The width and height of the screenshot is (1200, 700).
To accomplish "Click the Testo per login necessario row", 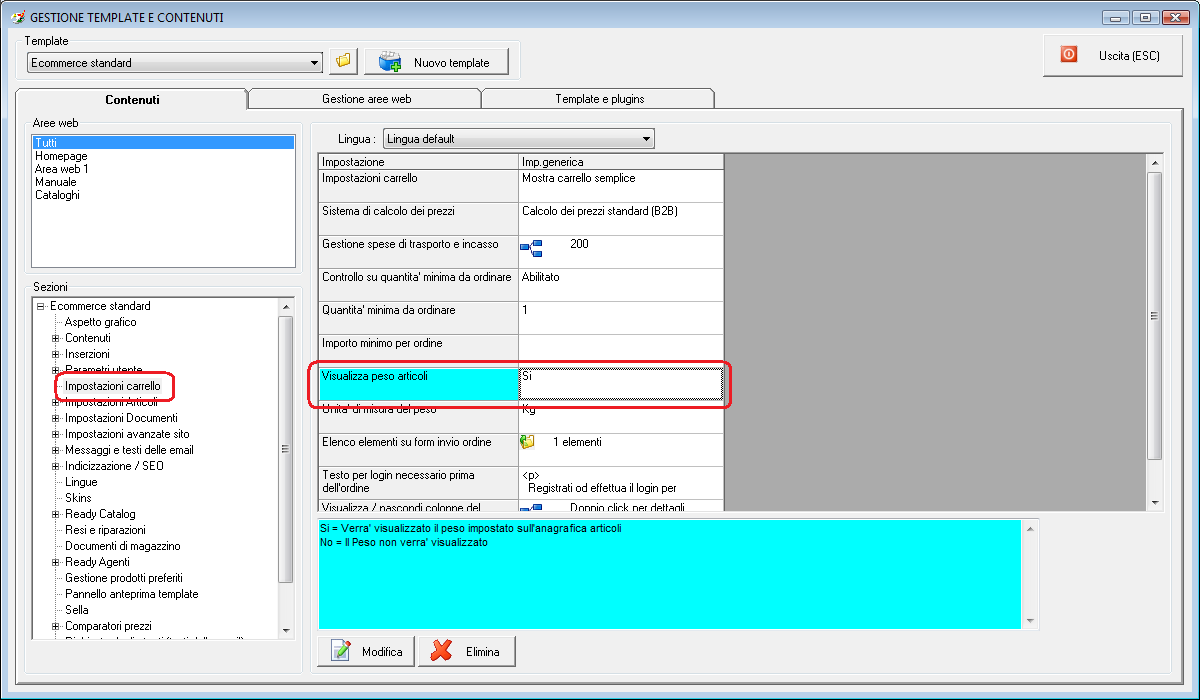I will coord(521,483).
